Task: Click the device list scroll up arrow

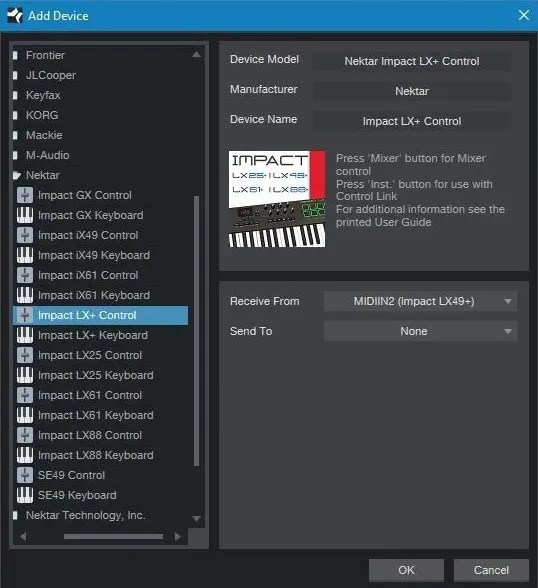Action: [196, 55]
